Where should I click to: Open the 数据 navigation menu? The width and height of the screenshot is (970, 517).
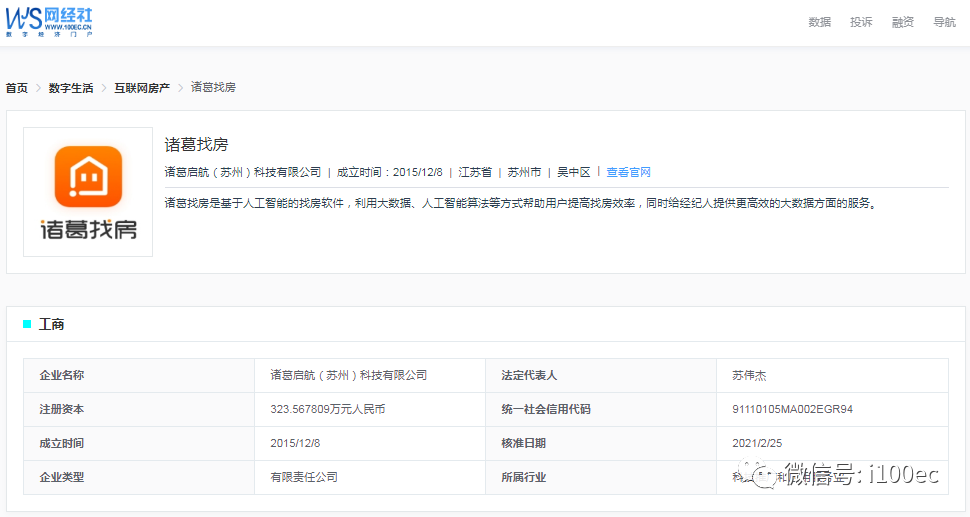pos(819,22)
